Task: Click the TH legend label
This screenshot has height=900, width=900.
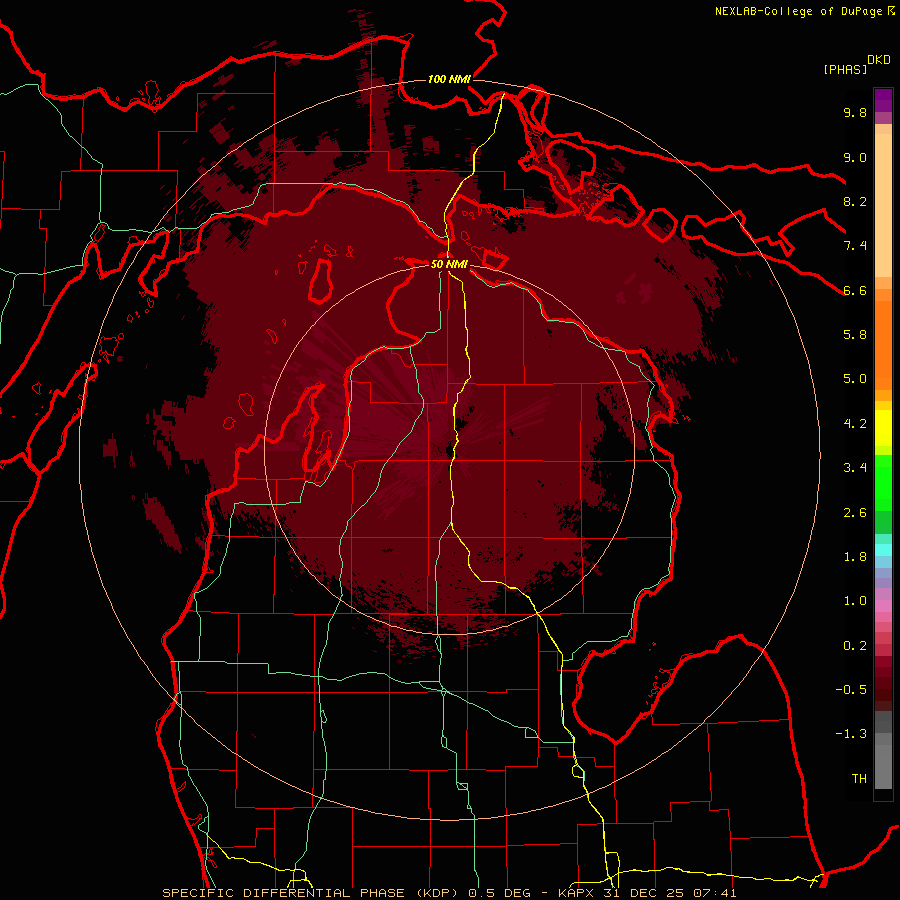Action: [x=859, y=778]
